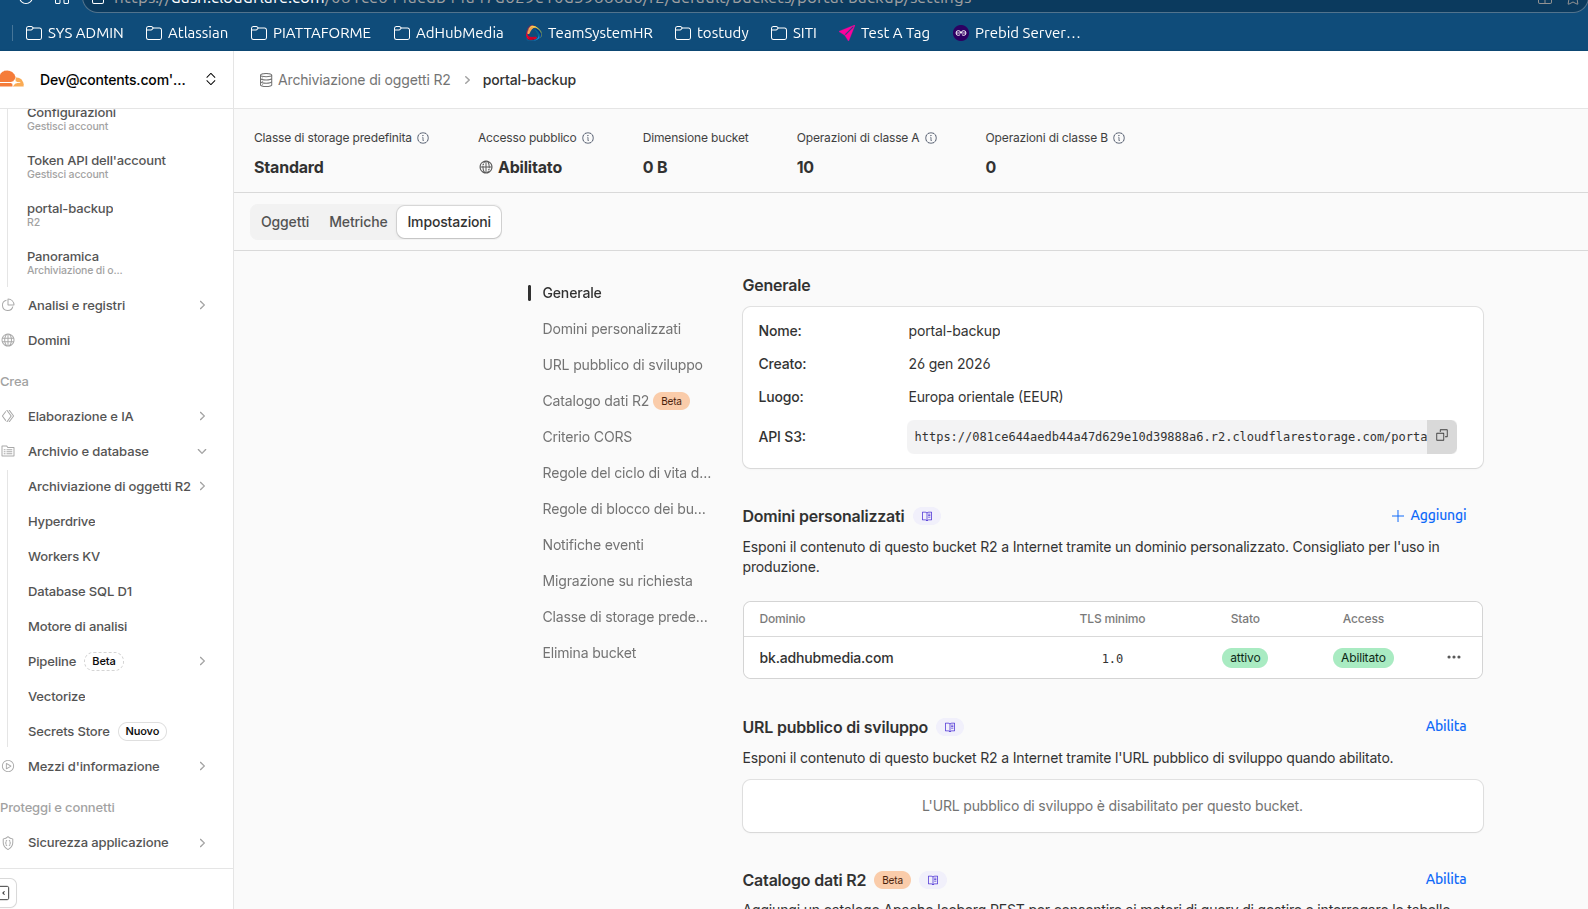Click the Cloudflare logo
The height and width of the screenshot is (909, 1588).
(x=12, y=80)
